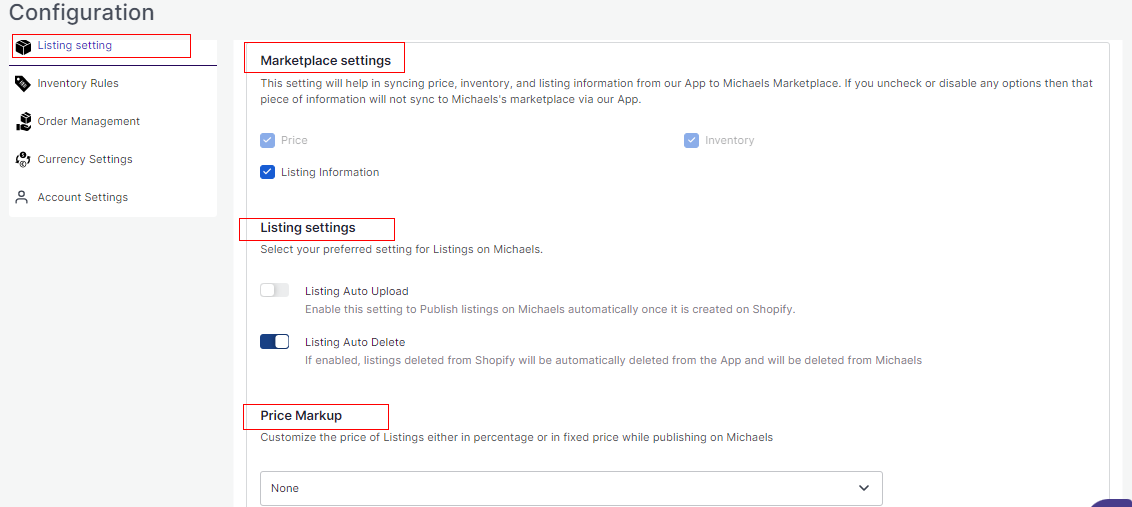Select Order Management in the sidebar
Viewport: 1132px width, 507px height.
pos(89,122)
